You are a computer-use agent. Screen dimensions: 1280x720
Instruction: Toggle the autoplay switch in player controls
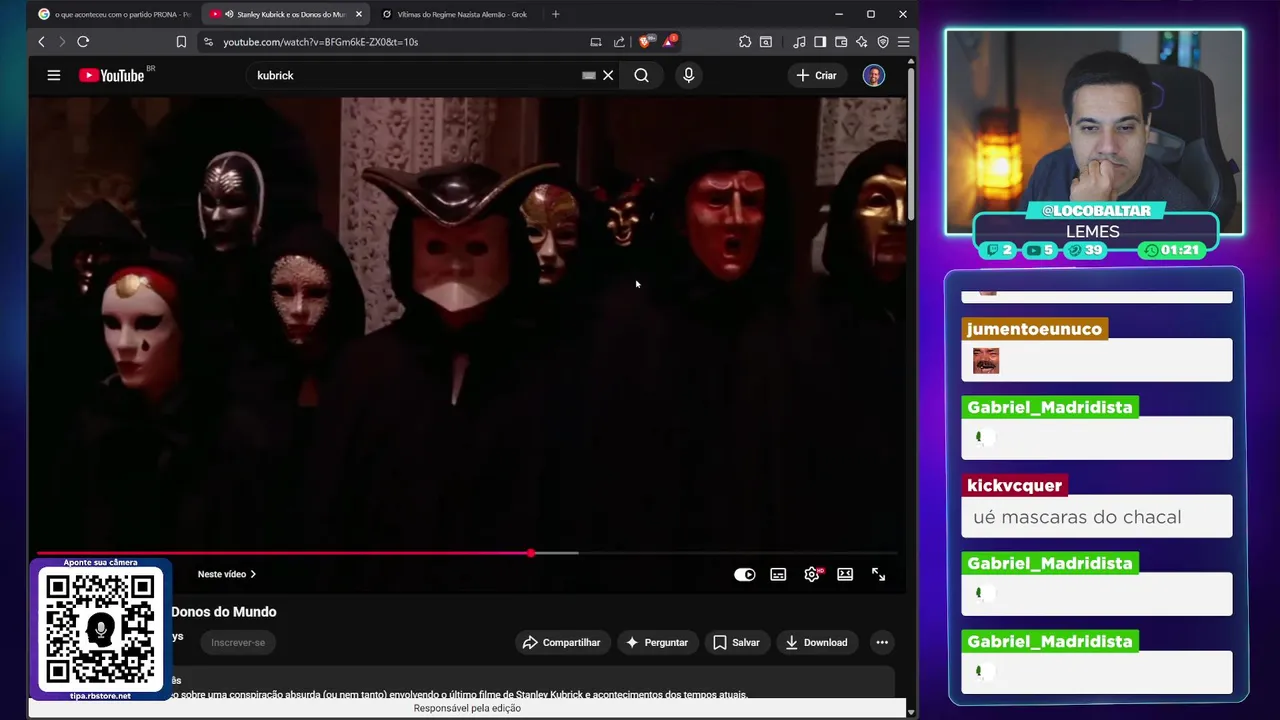[745, 574]
